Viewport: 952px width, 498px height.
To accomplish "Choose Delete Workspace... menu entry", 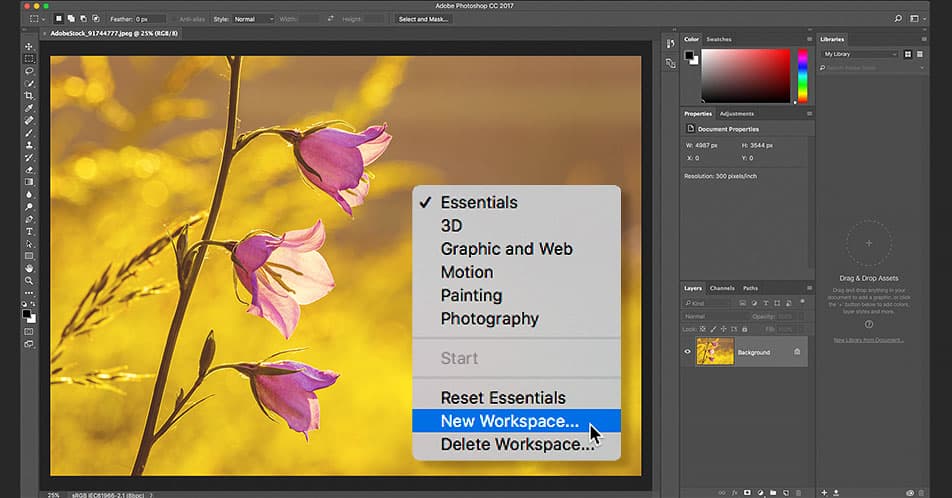I will pyautogui.click(x=516, y=444).
